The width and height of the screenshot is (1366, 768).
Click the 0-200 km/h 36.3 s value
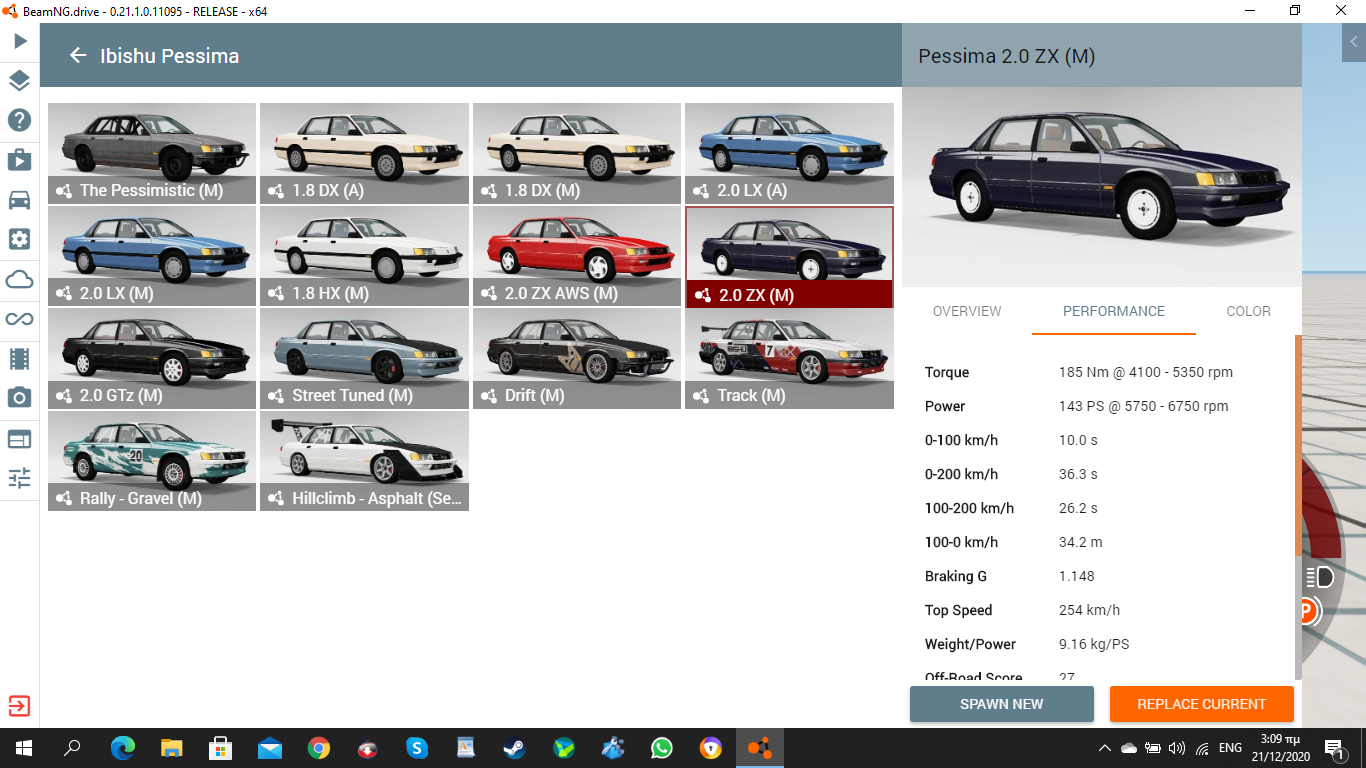click(1078, 474)
